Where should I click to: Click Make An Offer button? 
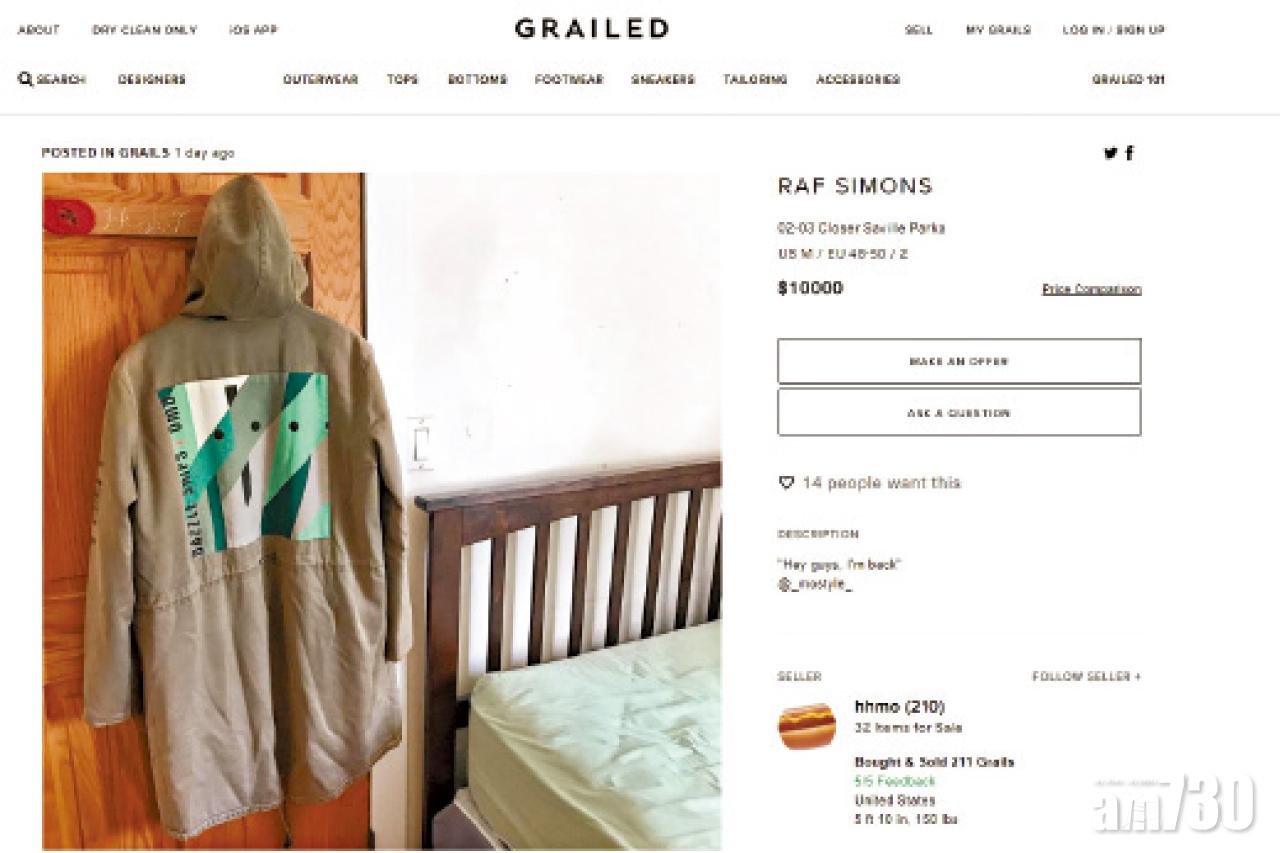pos(959,361)
